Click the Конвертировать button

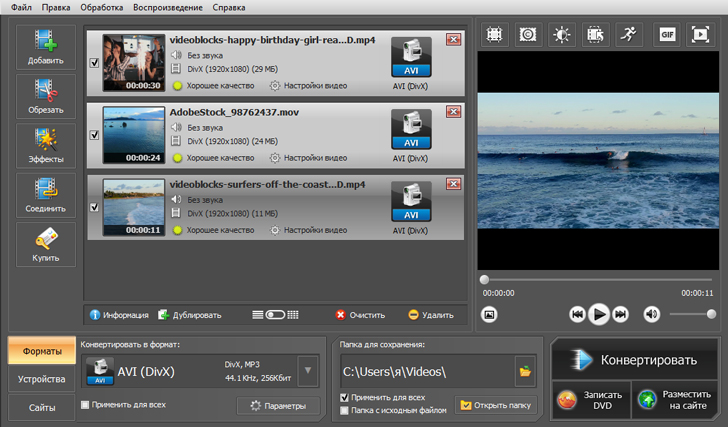(635, 360)
